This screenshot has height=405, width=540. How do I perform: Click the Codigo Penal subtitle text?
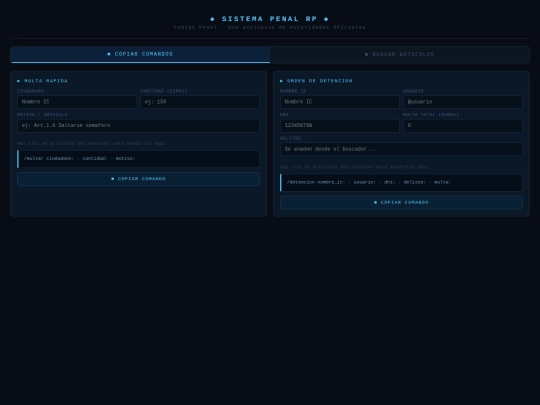tap(269, 27)
